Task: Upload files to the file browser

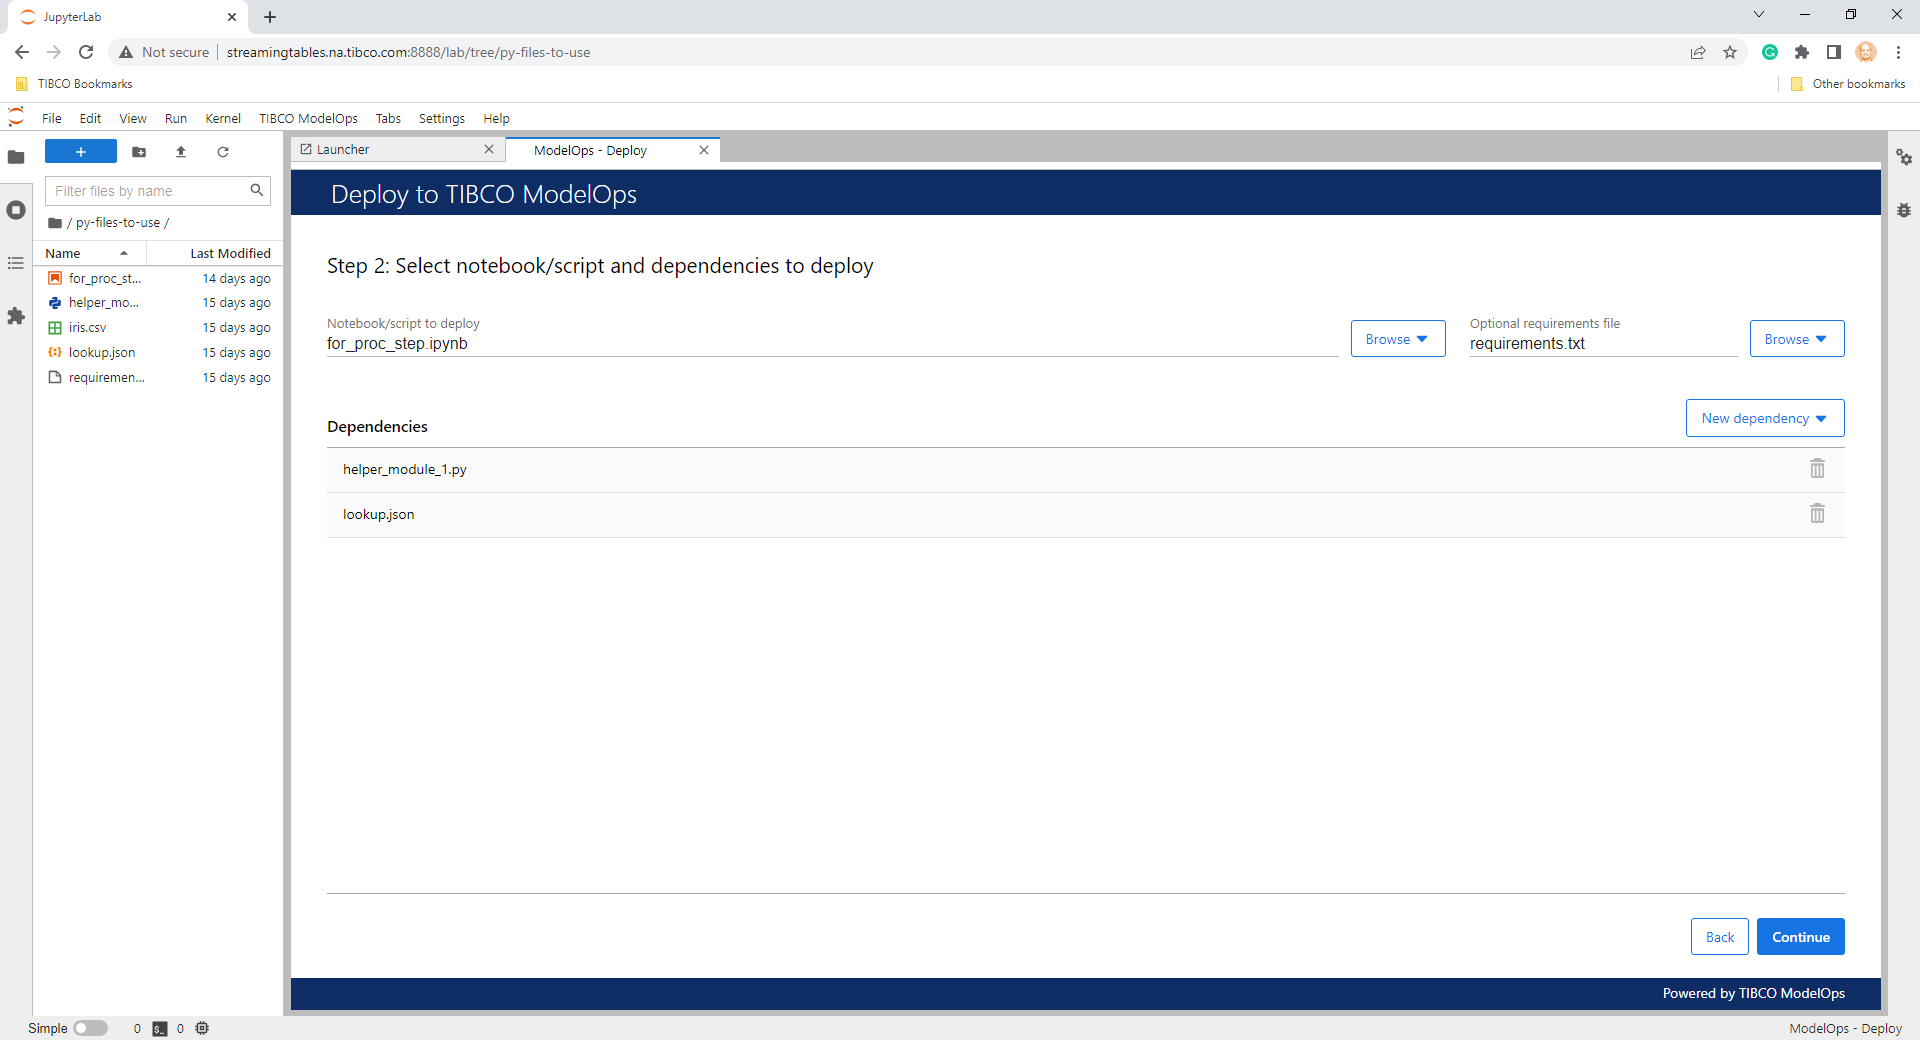Action: pos(181,152)
